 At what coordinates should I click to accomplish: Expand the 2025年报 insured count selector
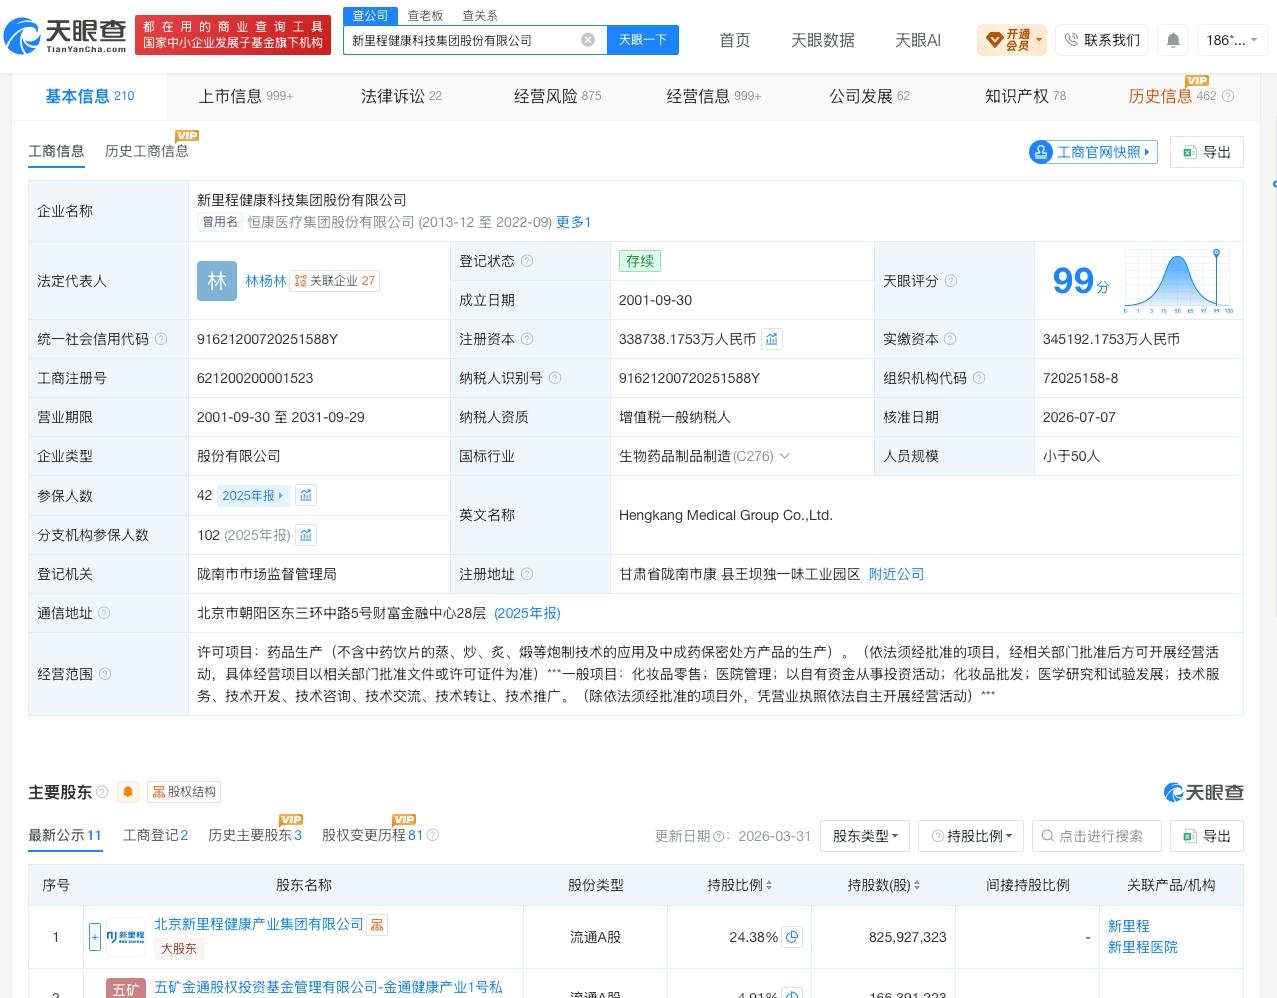[253, 495]
